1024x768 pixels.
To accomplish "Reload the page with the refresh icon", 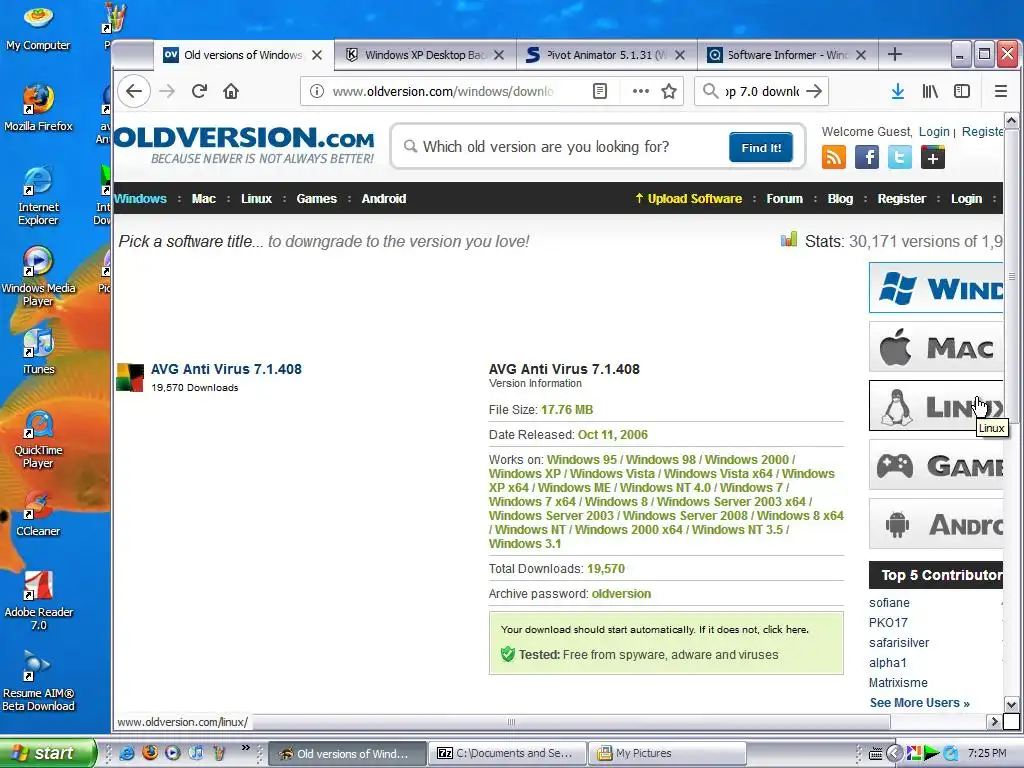I will 199,91.
